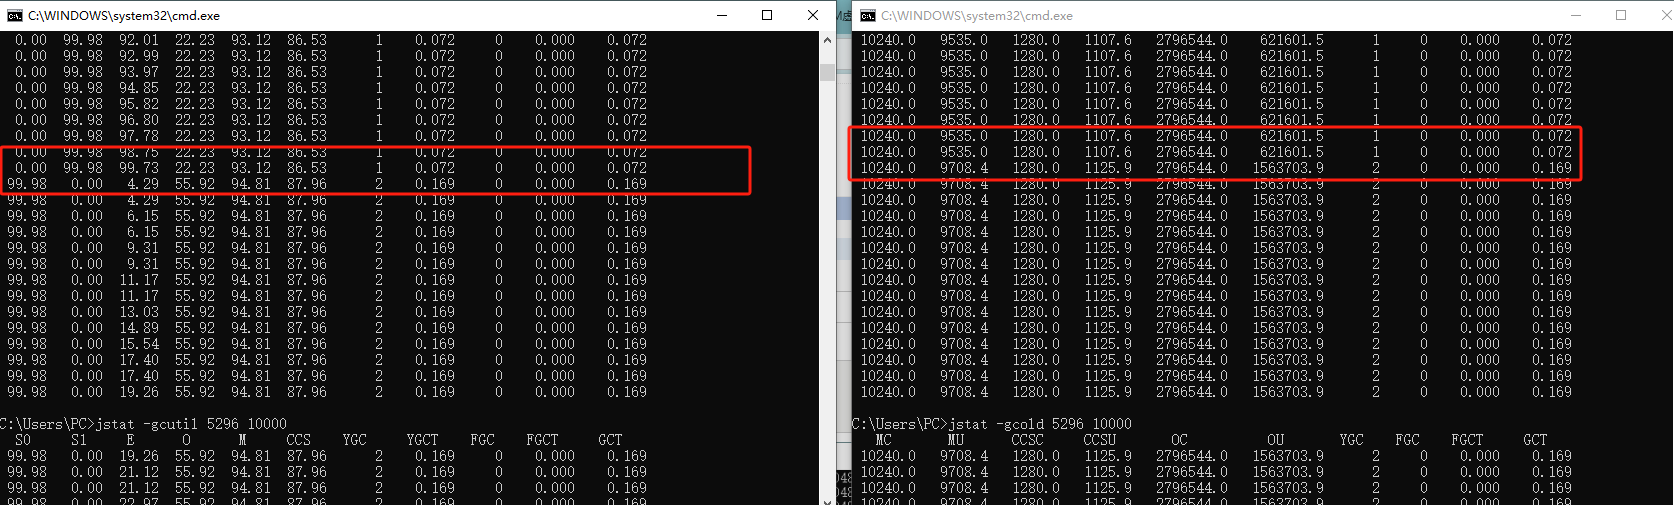Click the value 97.78 in left window
The width and height of the screenshot is (1674, 505).
click(x=139, y=136)
